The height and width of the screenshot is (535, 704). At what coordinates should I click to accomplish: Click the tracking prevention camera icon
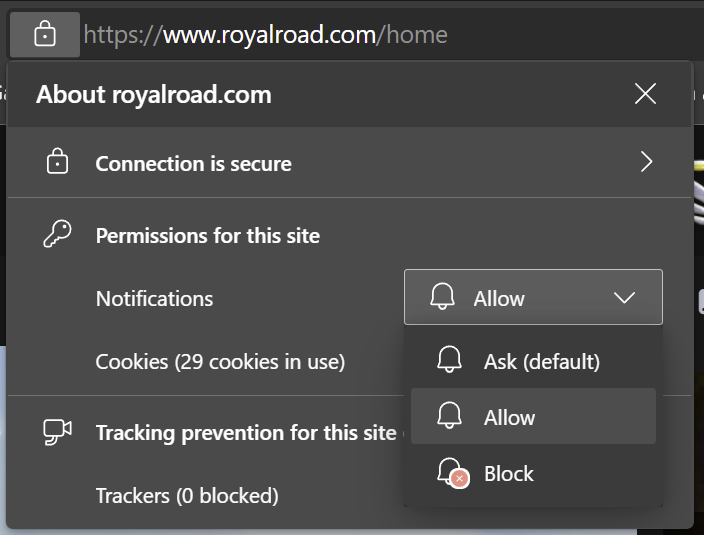tap(57, 432)
